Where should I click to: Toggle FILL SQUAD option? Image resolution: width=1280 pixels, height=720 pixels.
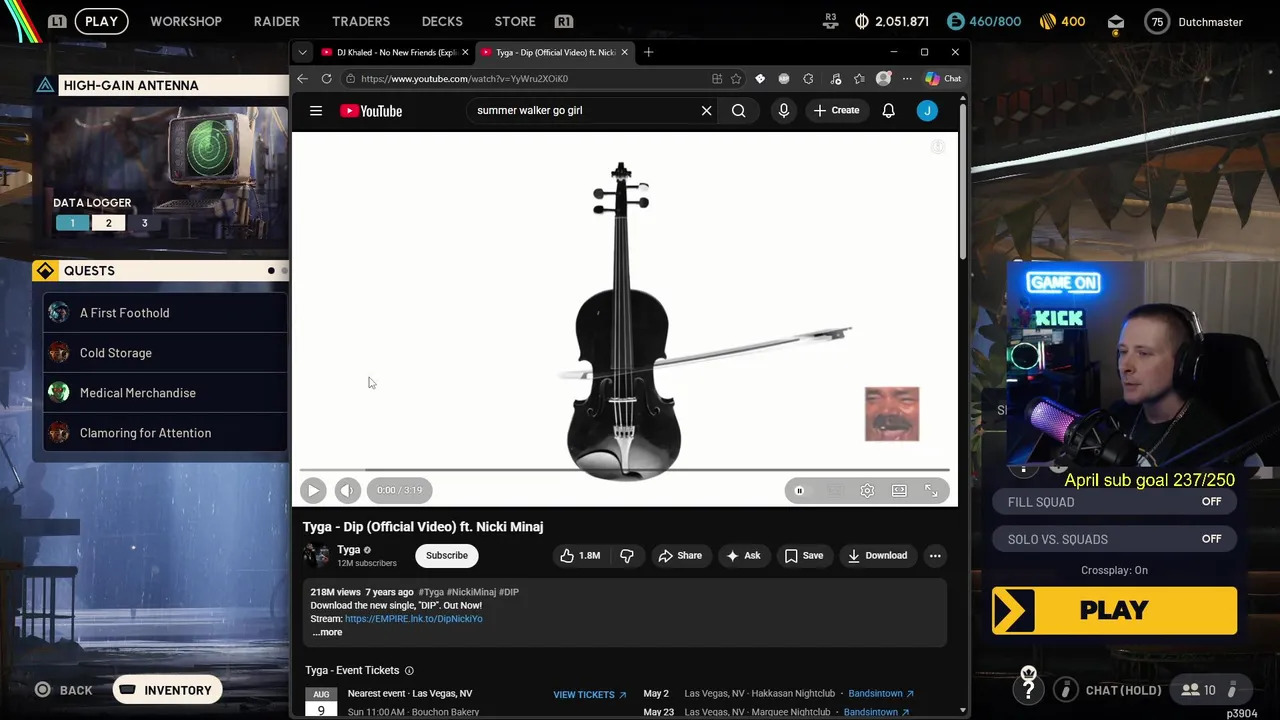[x=1115, y=502]
